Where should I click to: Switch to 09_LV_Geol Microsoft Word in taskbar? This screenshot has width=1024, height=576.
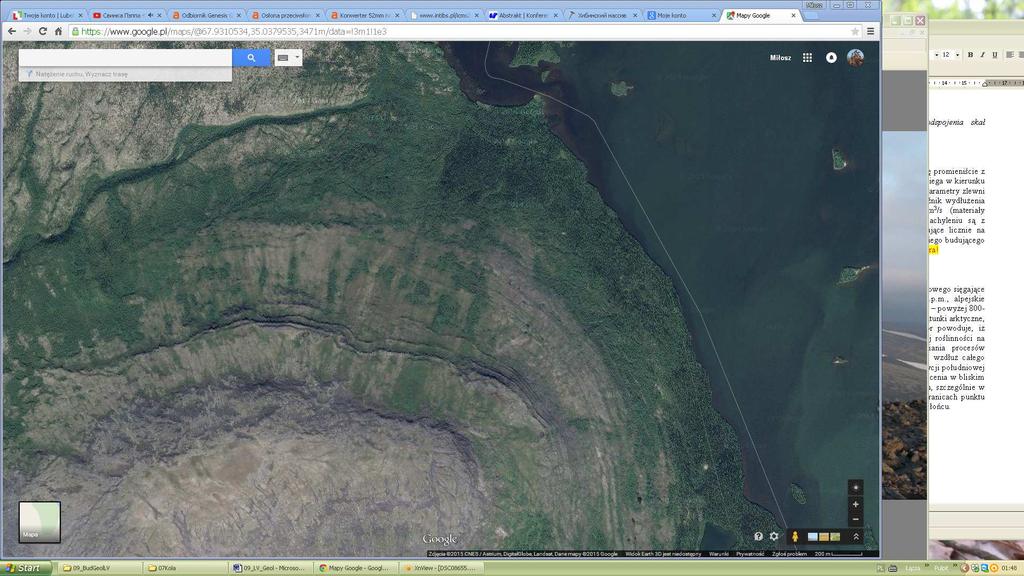pos(271,568)
